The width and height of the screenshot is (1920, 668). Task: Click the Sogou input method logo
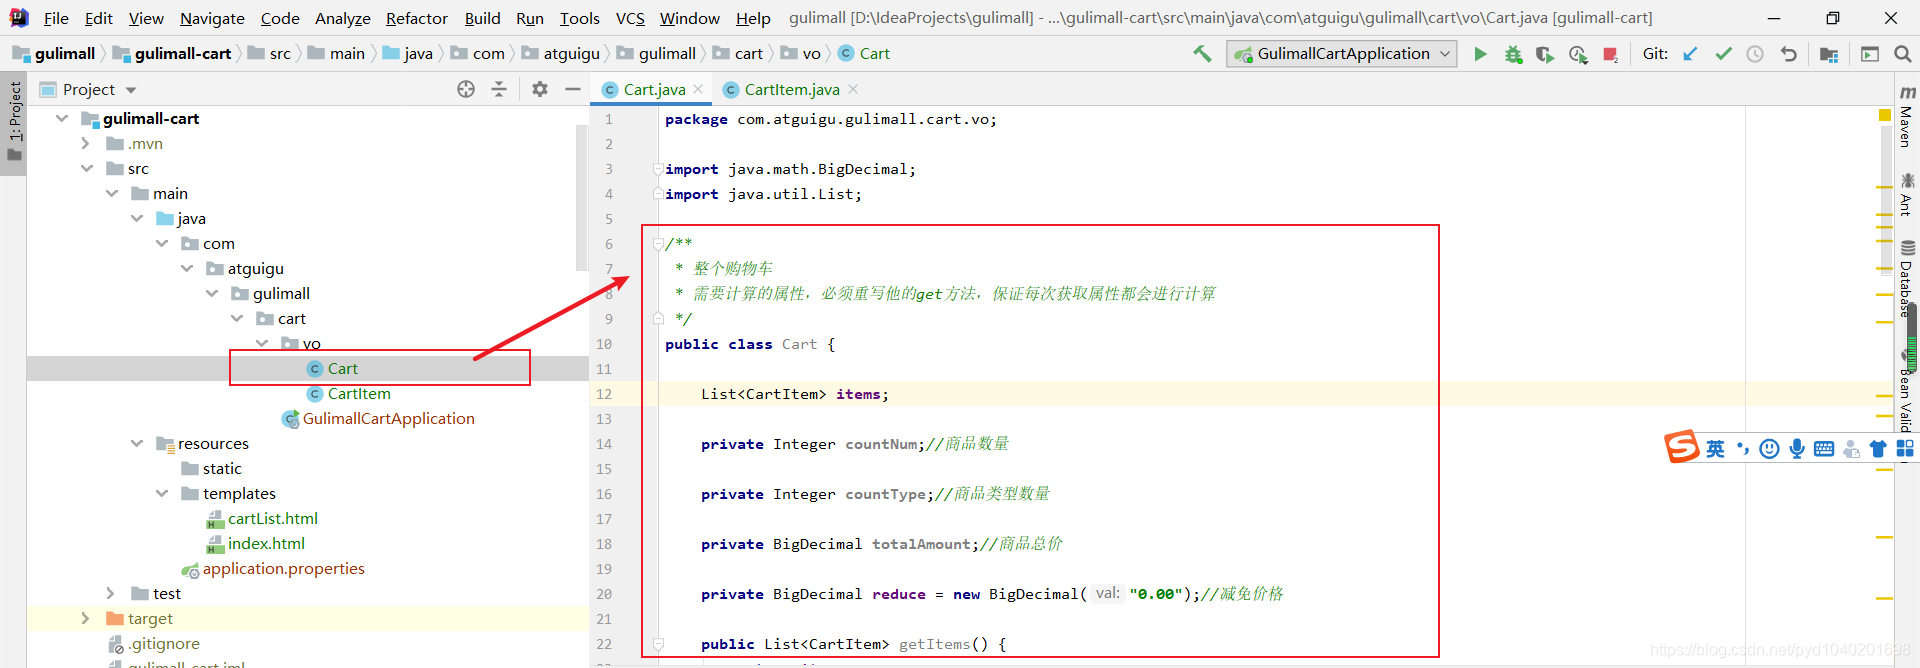point(1681,447)
